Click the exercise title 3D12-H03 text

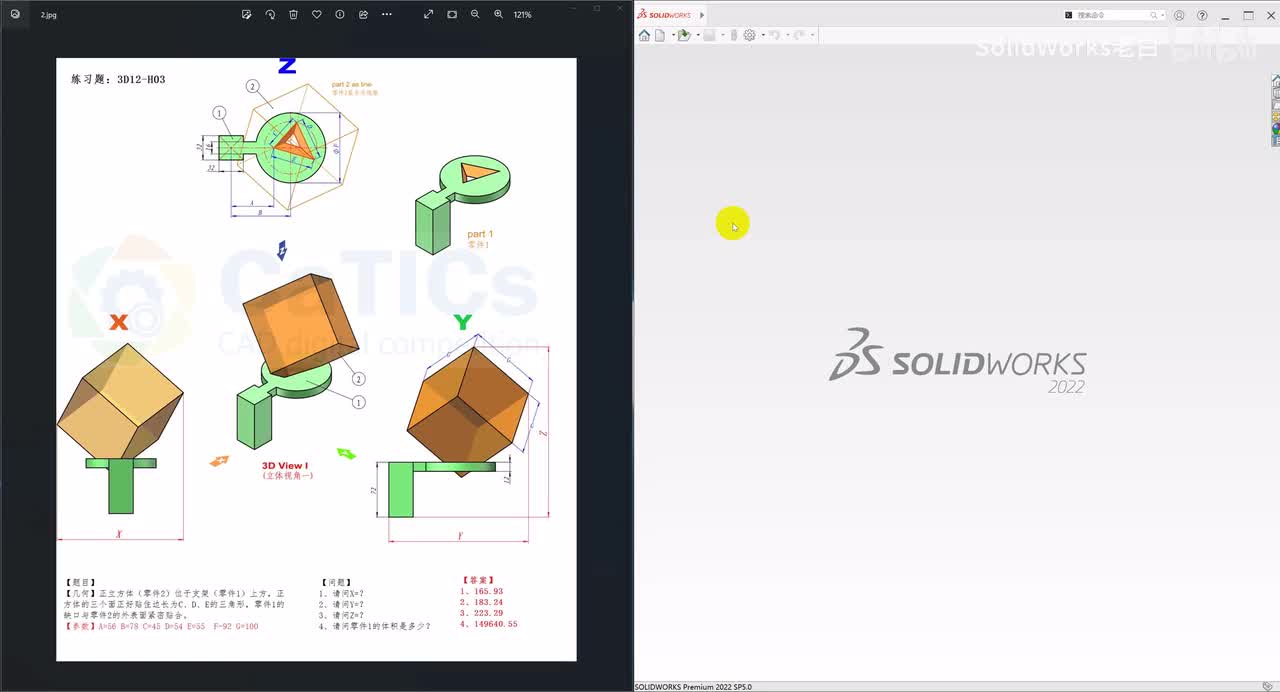[x=141, y=79]
